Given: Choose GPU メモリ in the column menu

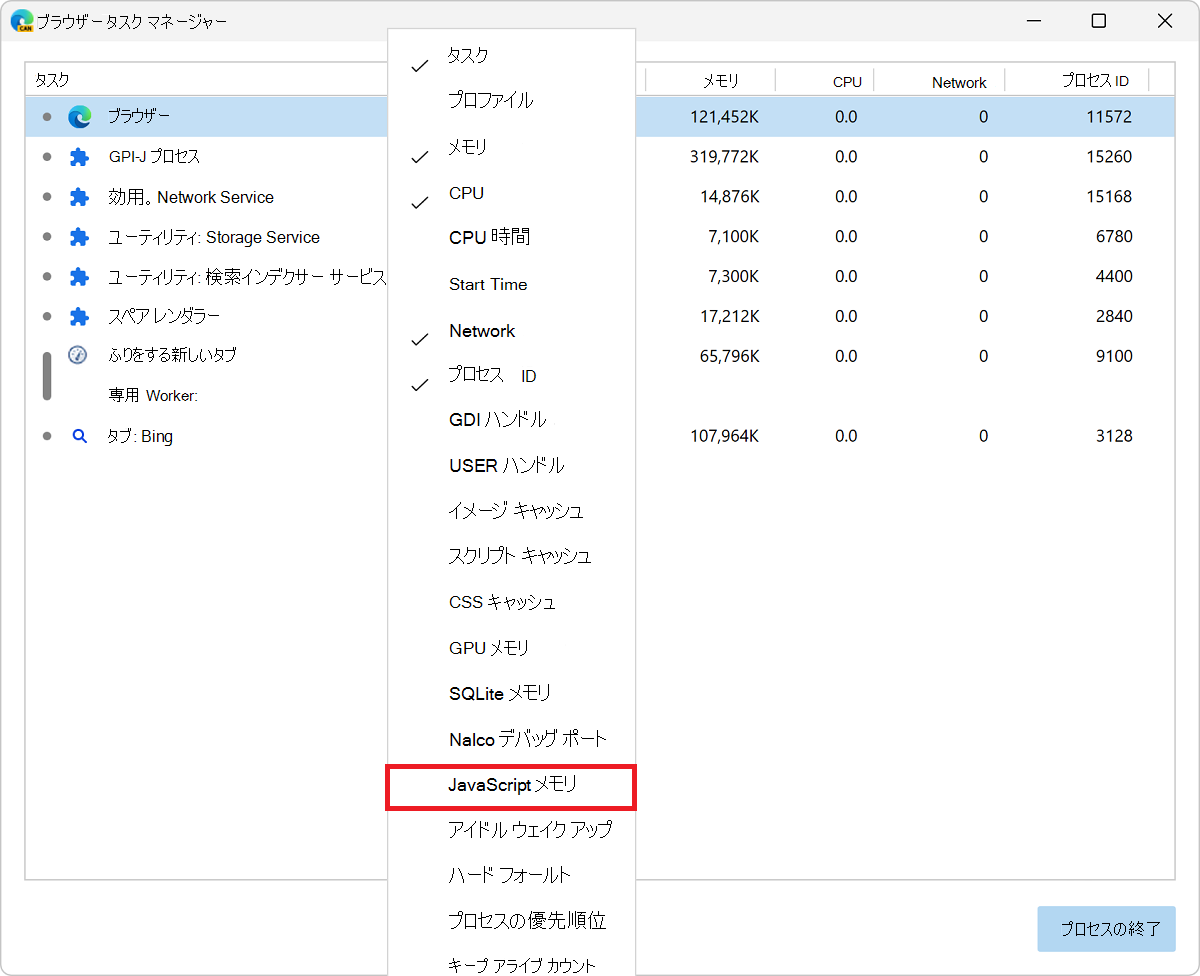Looking at the screenshot, I should 489,648.
